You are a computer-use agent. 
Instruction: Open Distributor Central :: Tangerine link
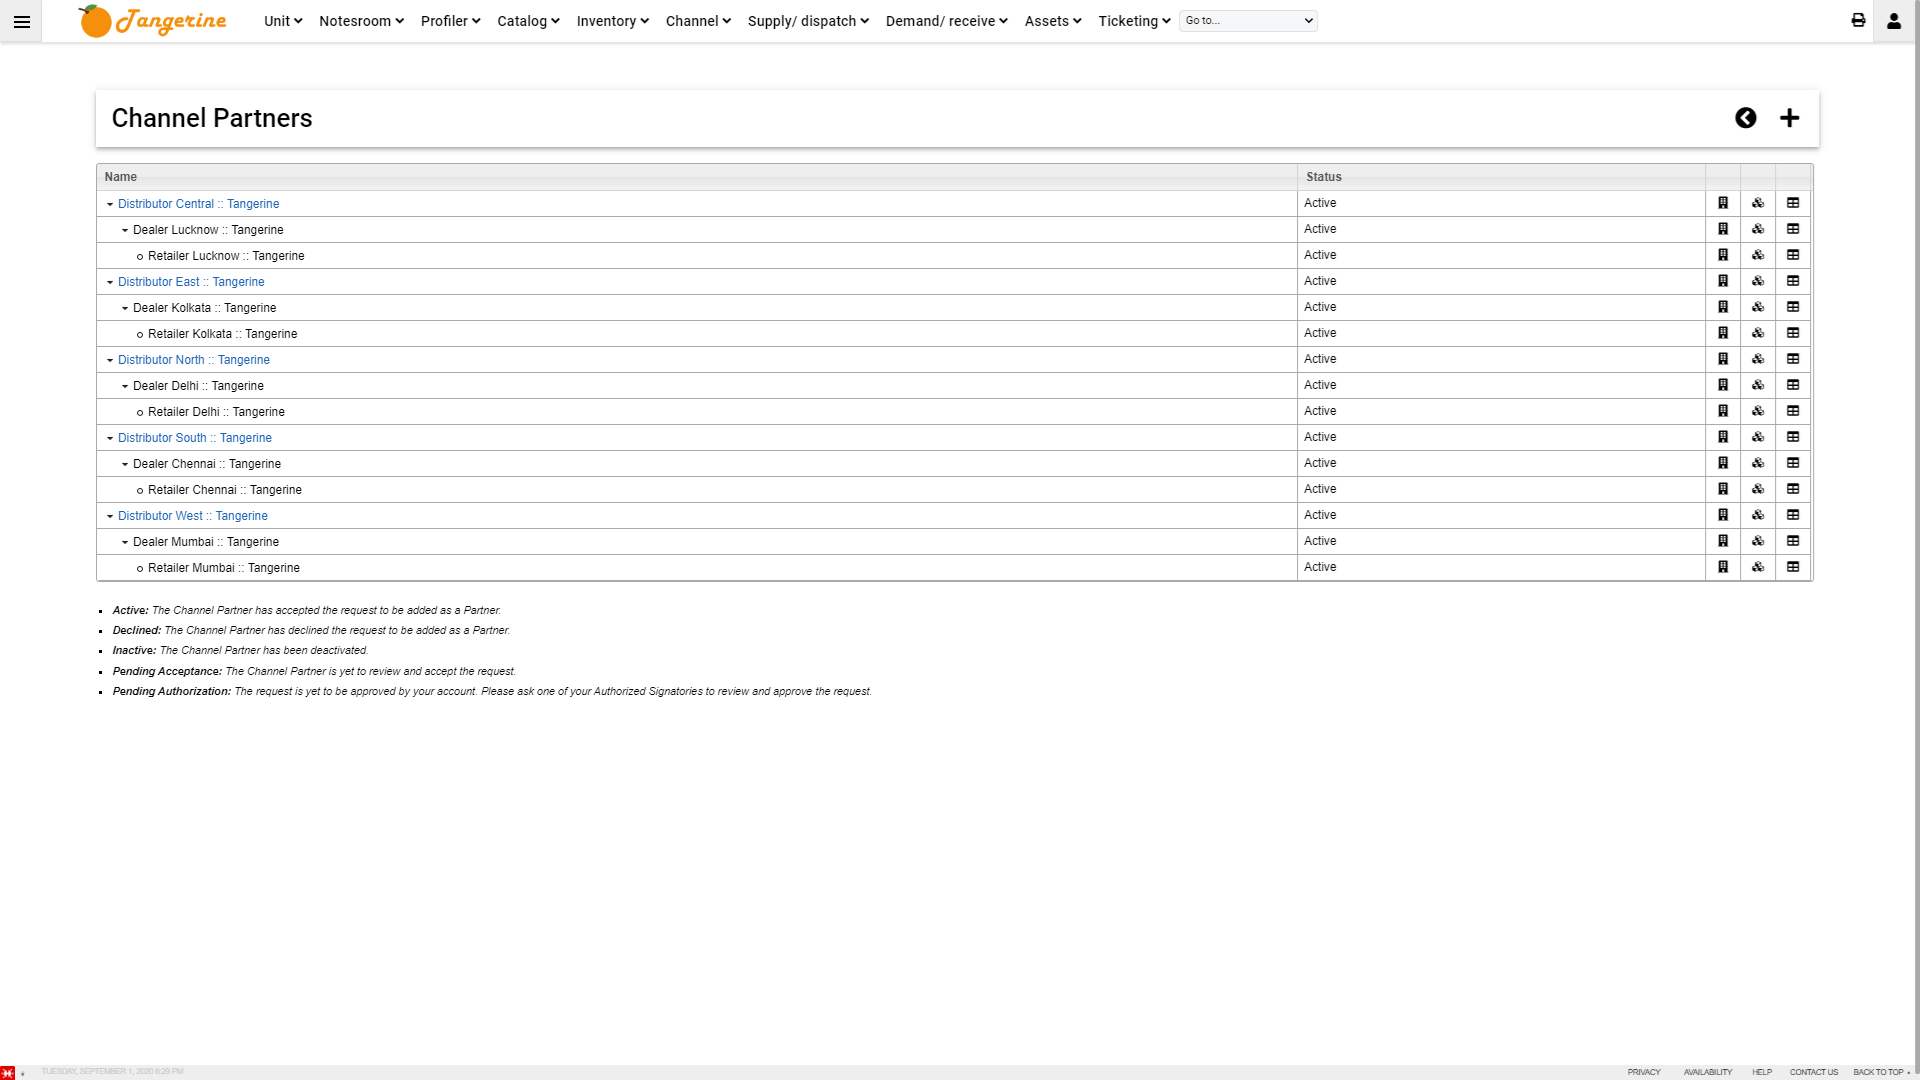tap(198, 204)
